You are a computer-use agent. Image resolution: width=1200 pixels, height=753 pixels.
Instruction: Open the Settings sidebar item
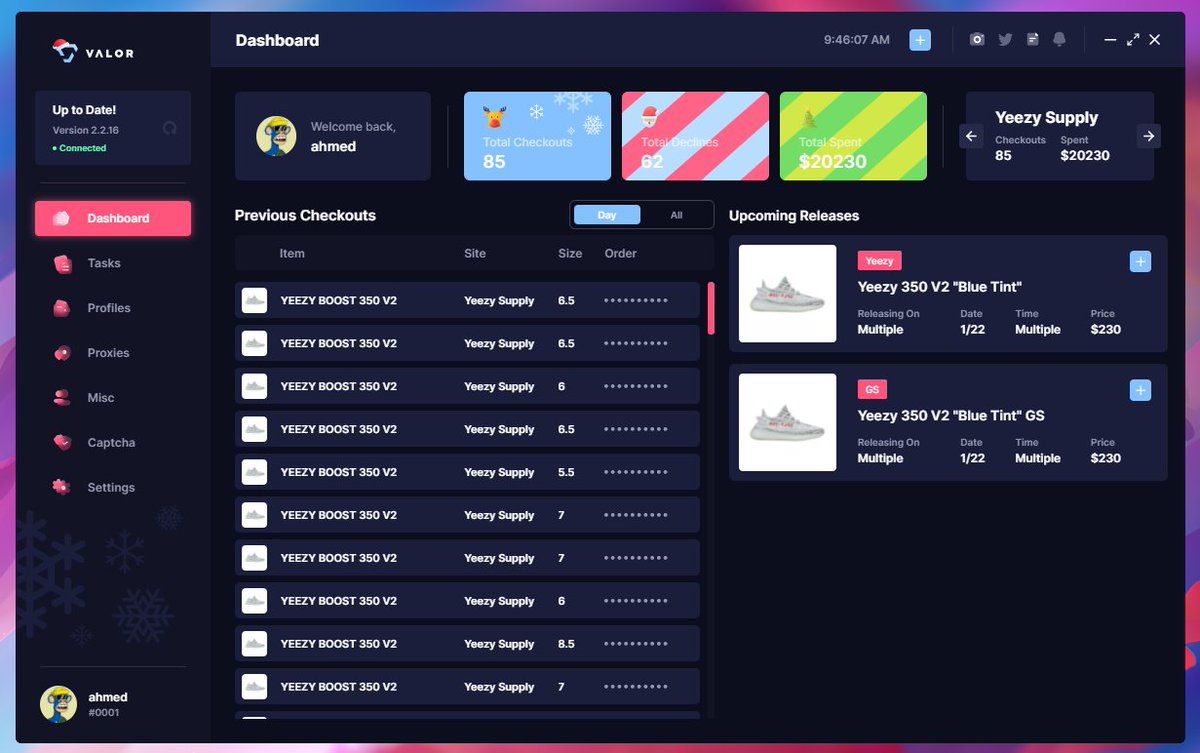[x=113, y=488]
